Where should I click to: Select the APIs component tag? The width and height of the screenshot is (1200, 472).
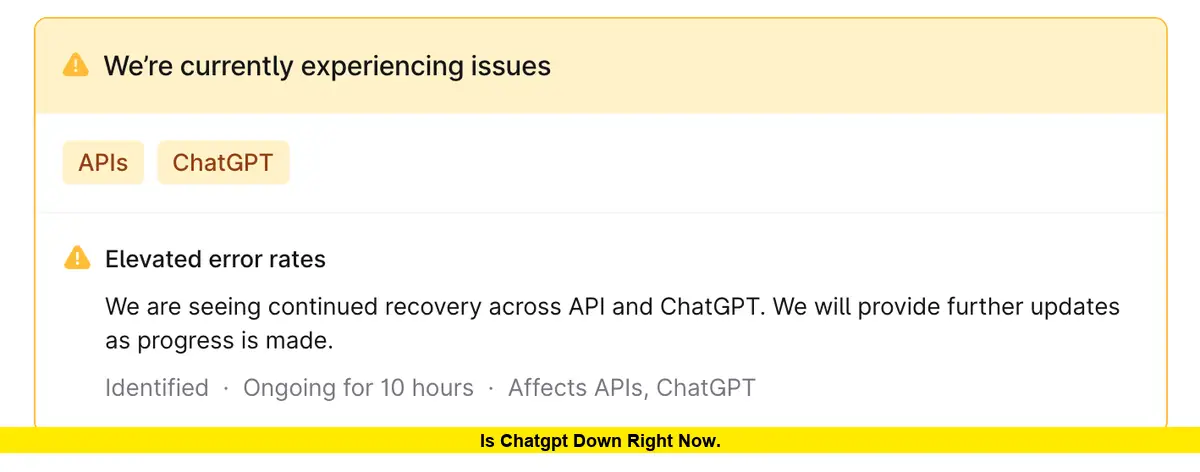(x=103, y=163)
